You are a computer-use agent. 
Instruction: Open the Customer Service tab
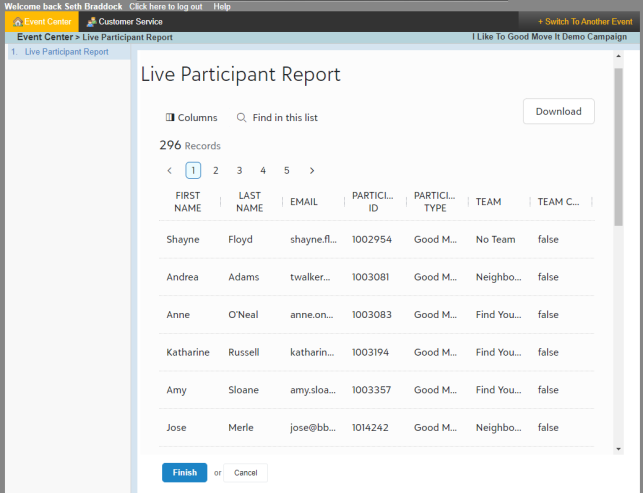click(124, 22)
